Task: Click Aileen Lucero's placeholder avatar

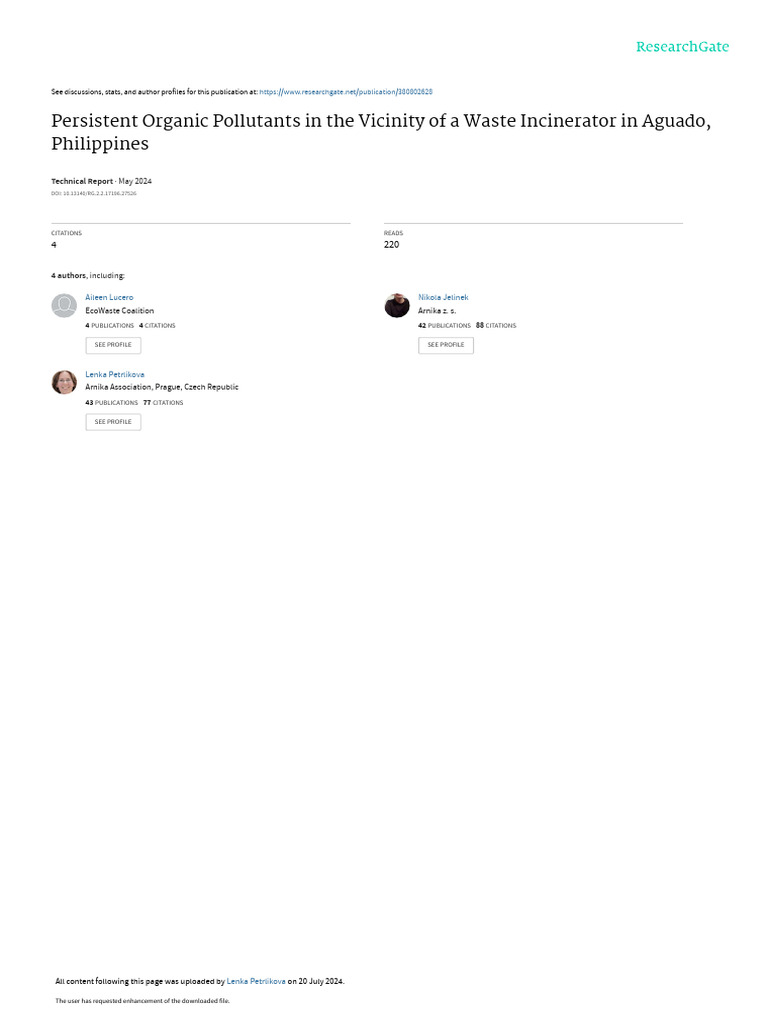Action: coord(64,306)
